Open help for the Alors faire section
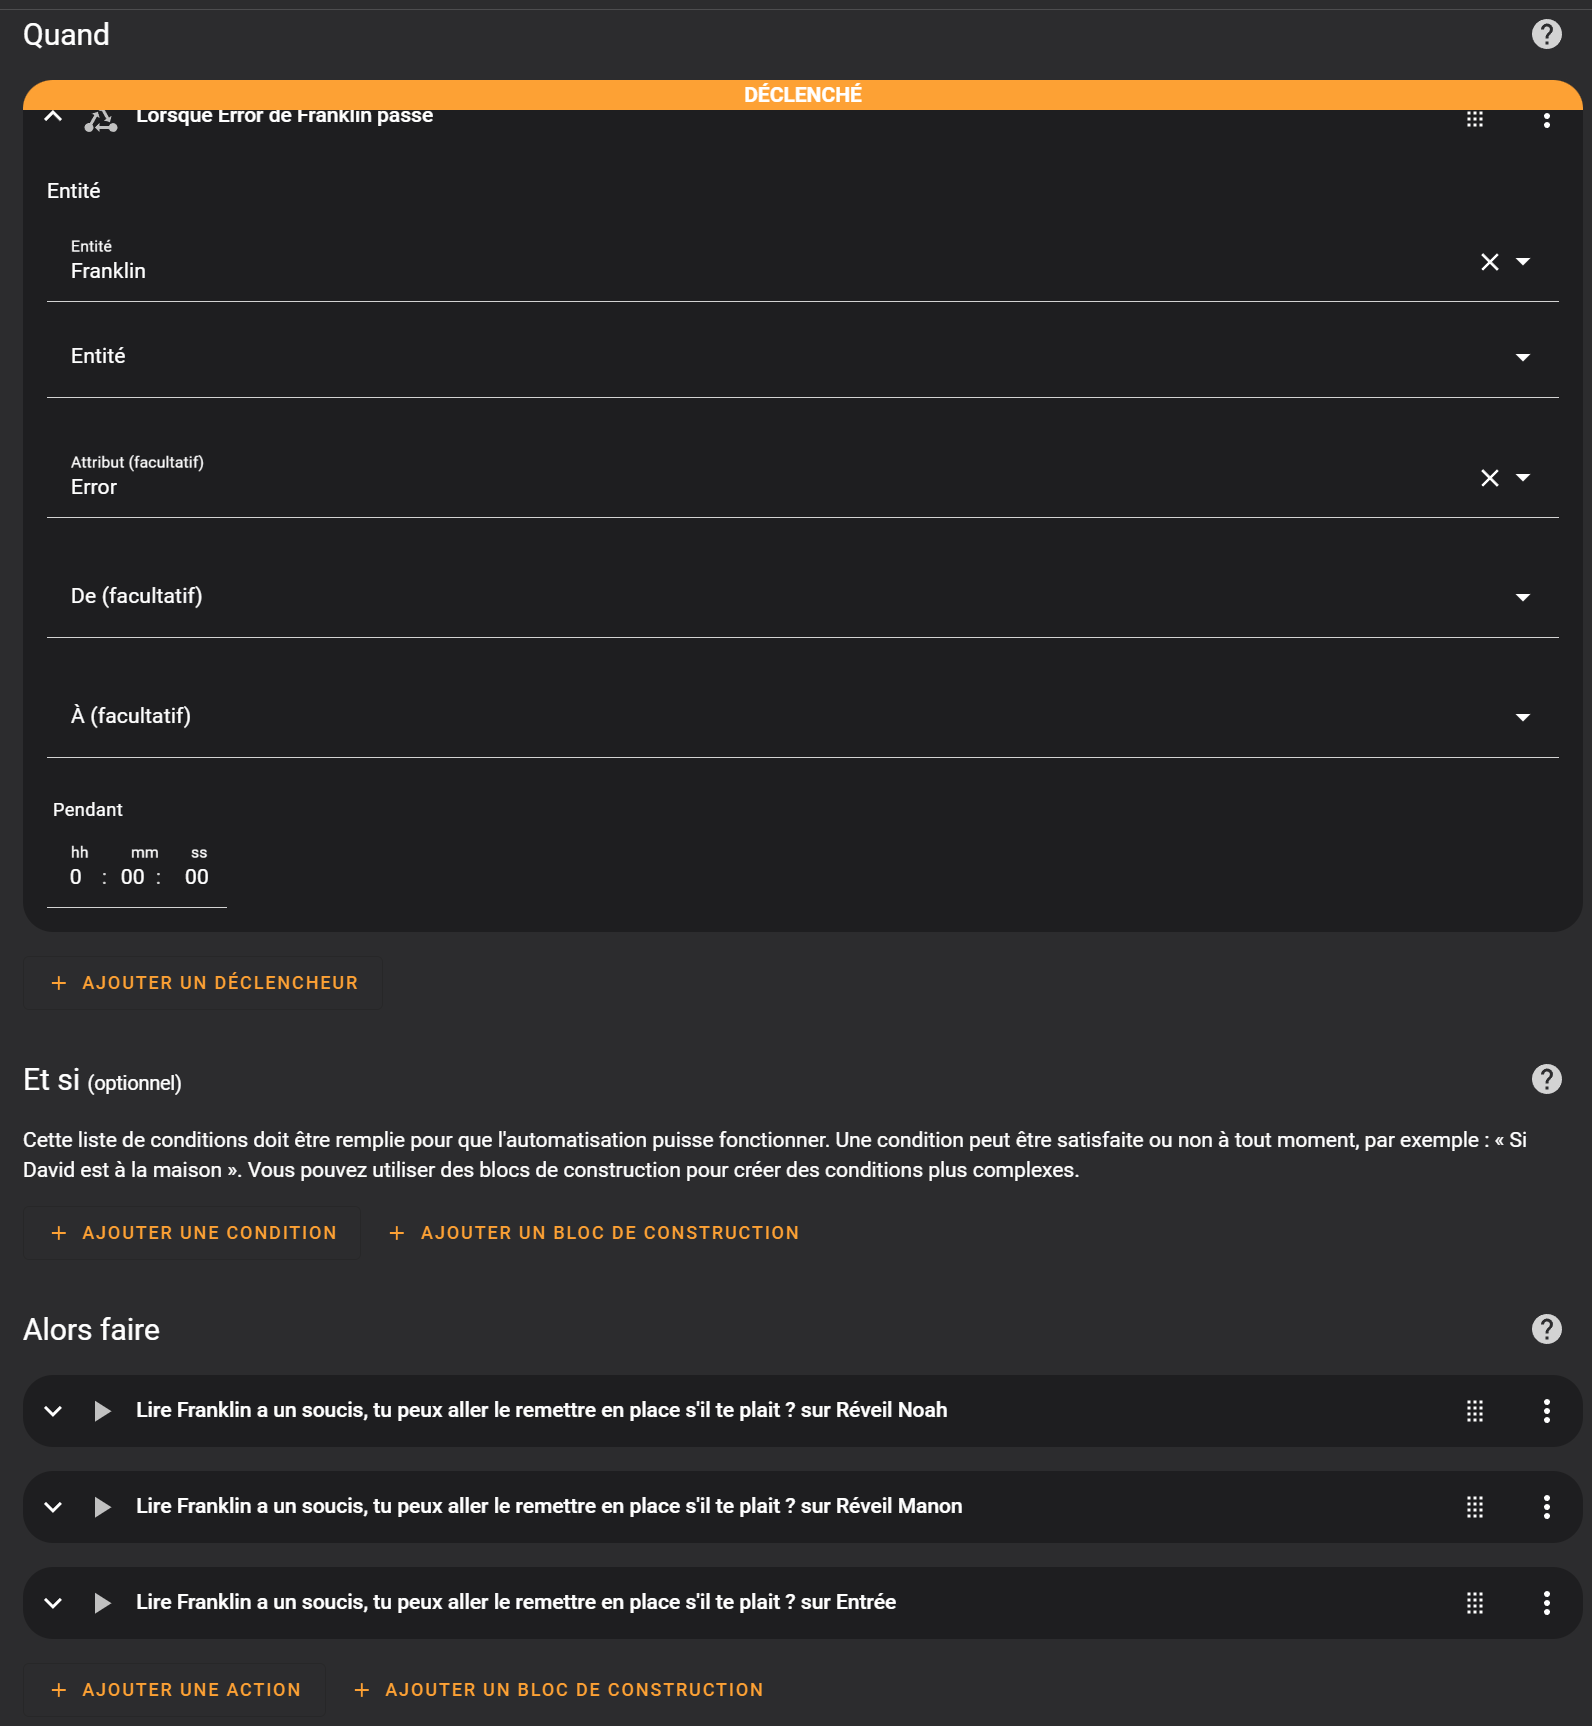The width and height of the screenshot is (1592, 1726). tap(1546, 1329)
